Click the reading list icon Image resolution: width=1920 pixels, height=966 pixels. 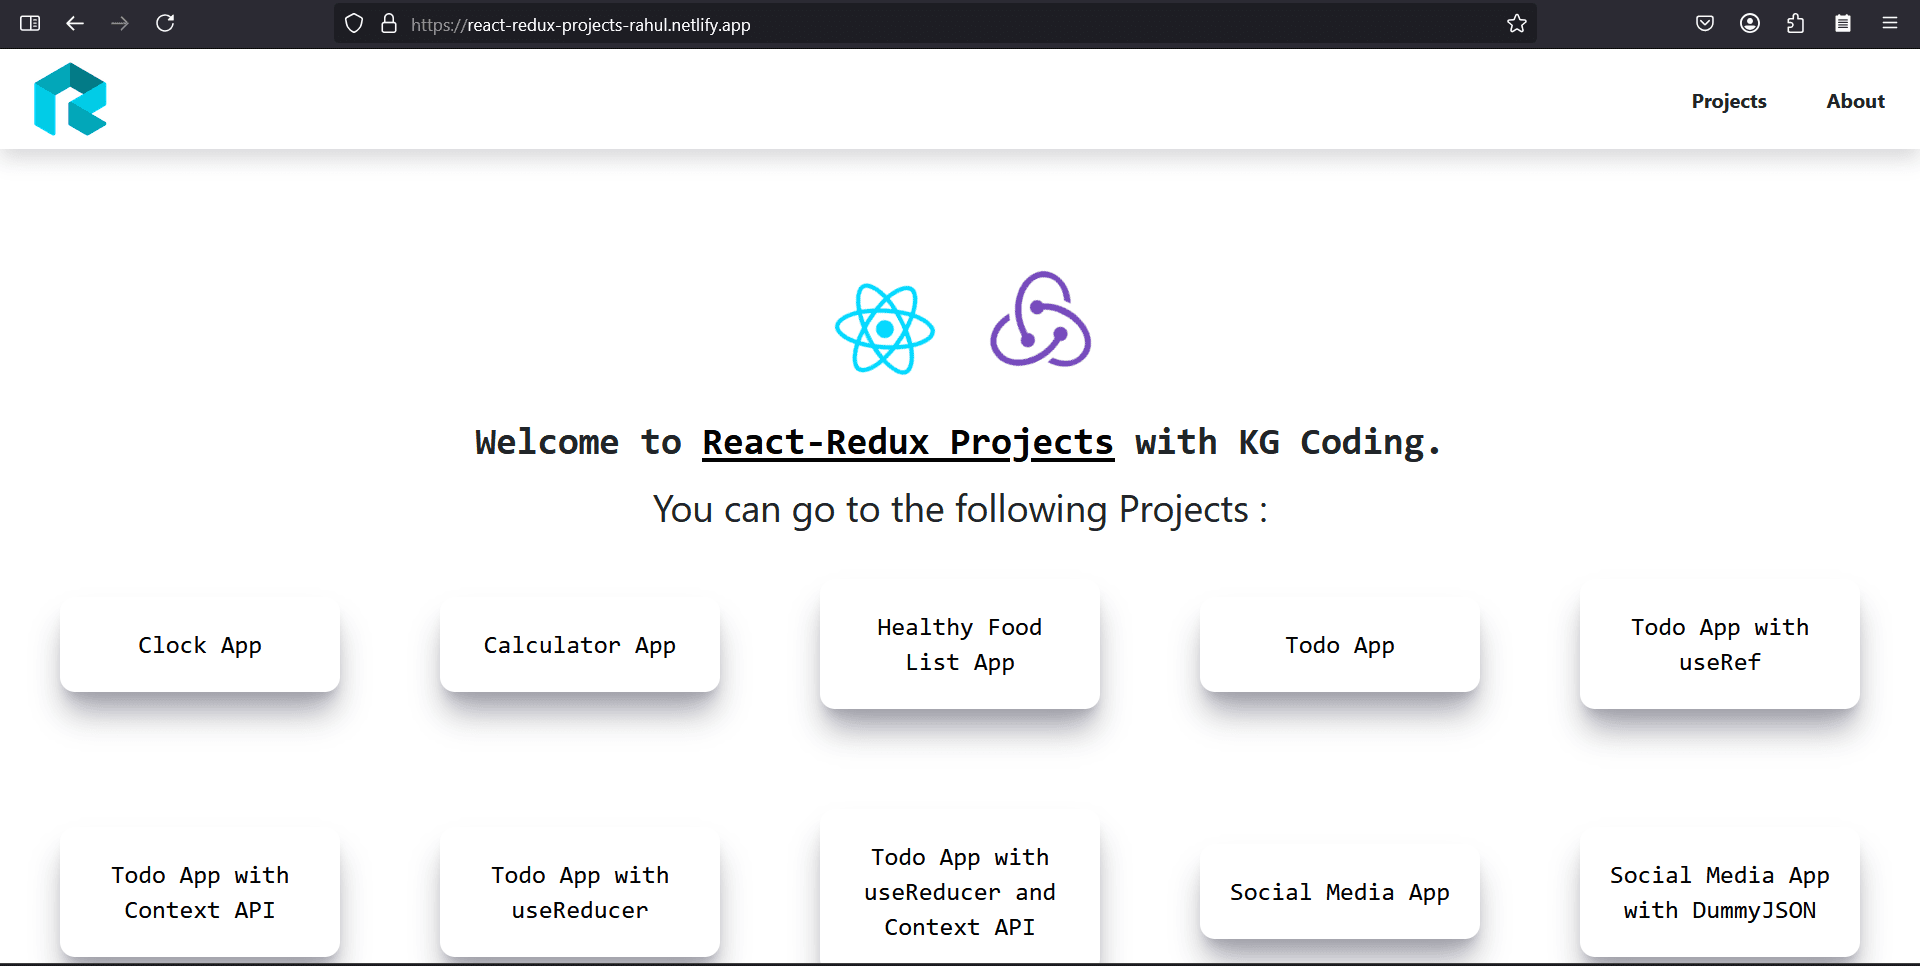1844,23
